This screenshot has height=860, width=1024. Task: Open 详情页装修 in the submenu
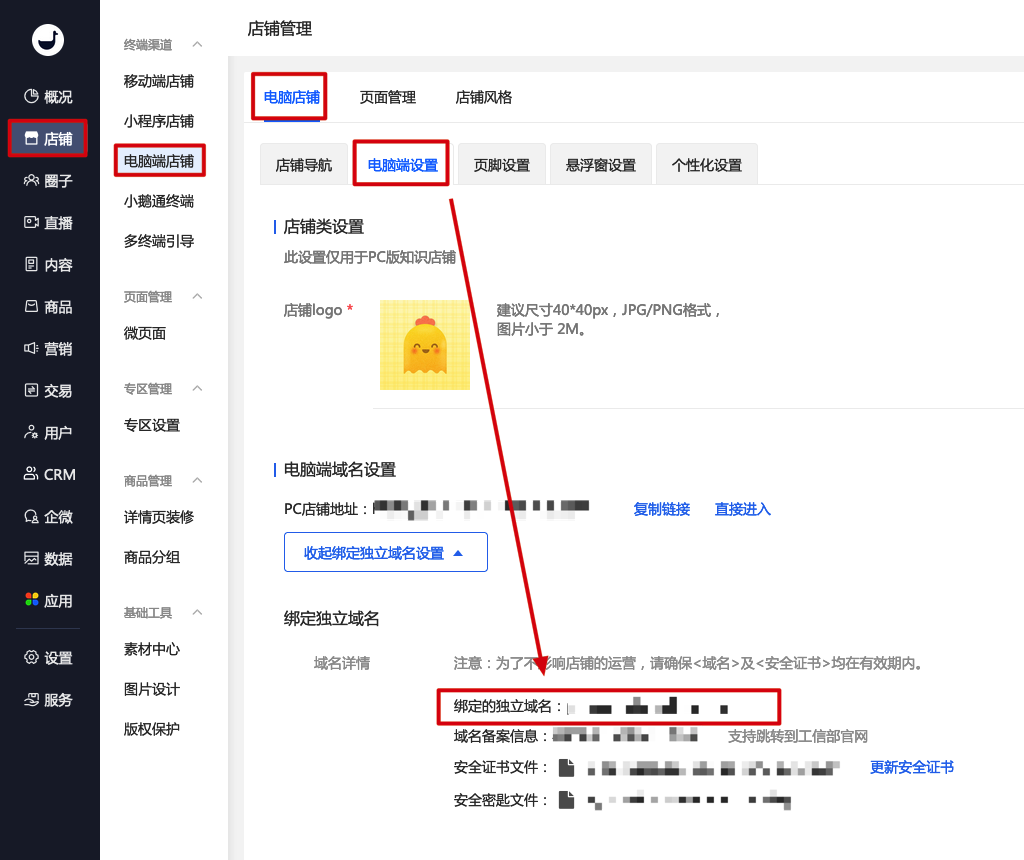159,517
